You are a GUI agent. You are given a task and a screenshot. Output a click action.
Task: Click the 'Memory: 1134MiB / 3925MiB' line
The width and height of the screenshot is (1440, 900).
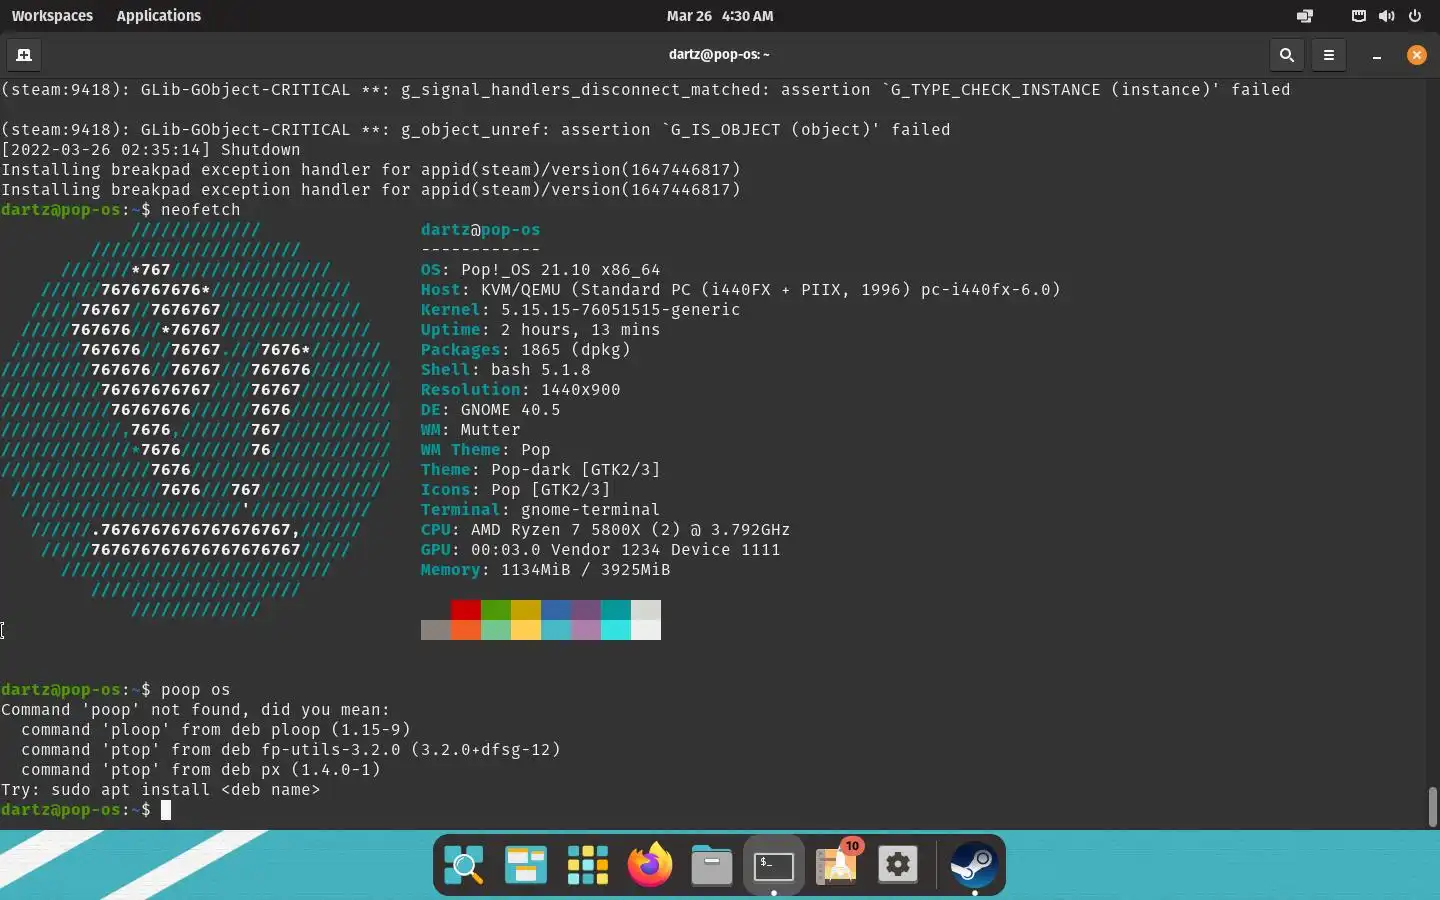[546, 570]
